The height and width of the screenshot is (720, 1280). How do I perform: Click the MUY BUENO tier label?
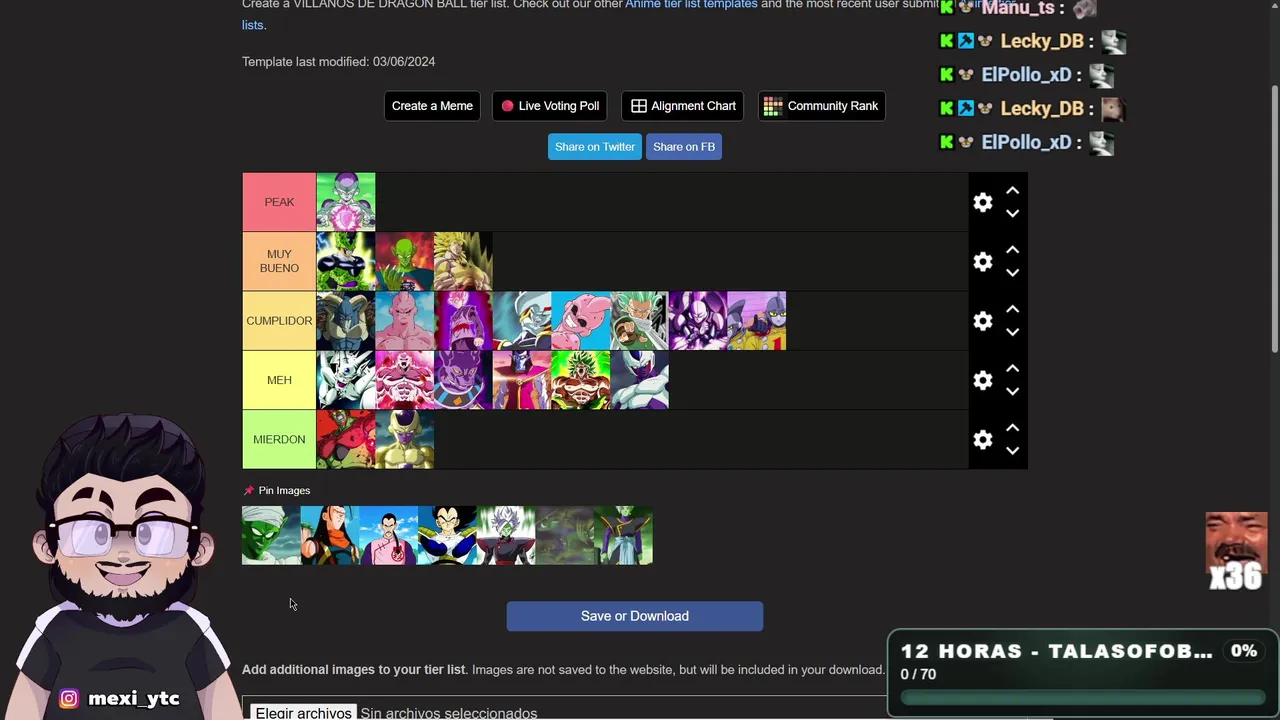pos(279,261)
